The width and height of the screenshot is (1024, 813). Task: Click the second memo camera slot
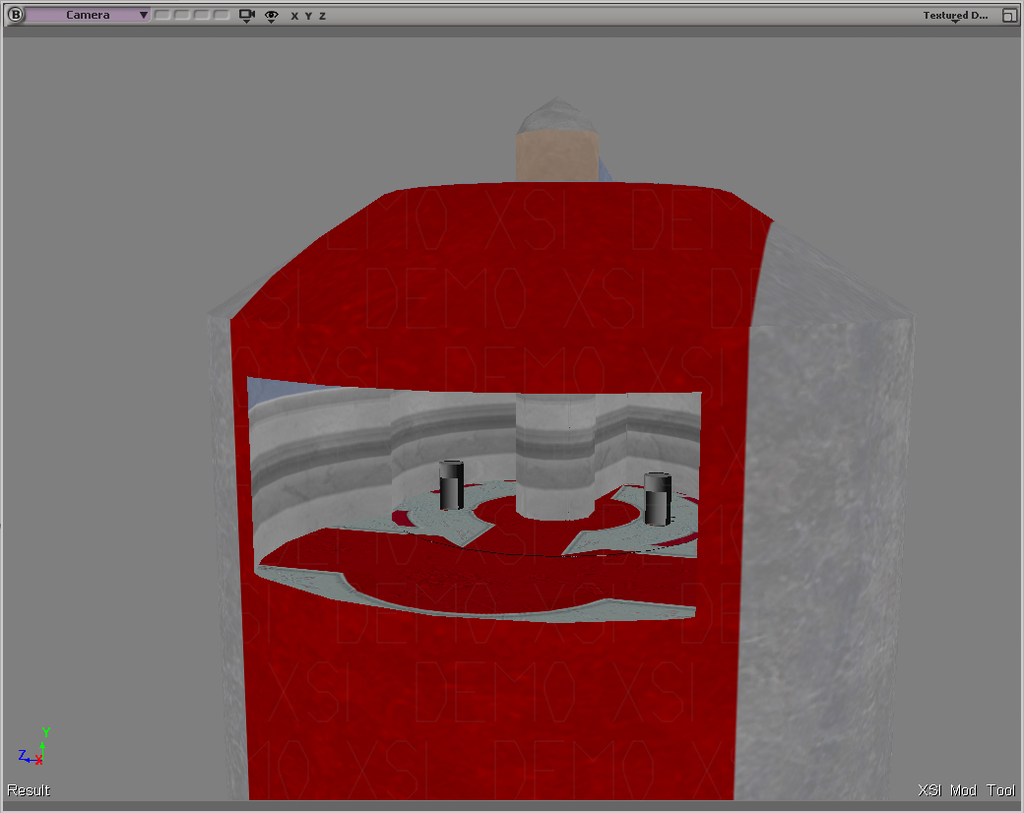182,15
